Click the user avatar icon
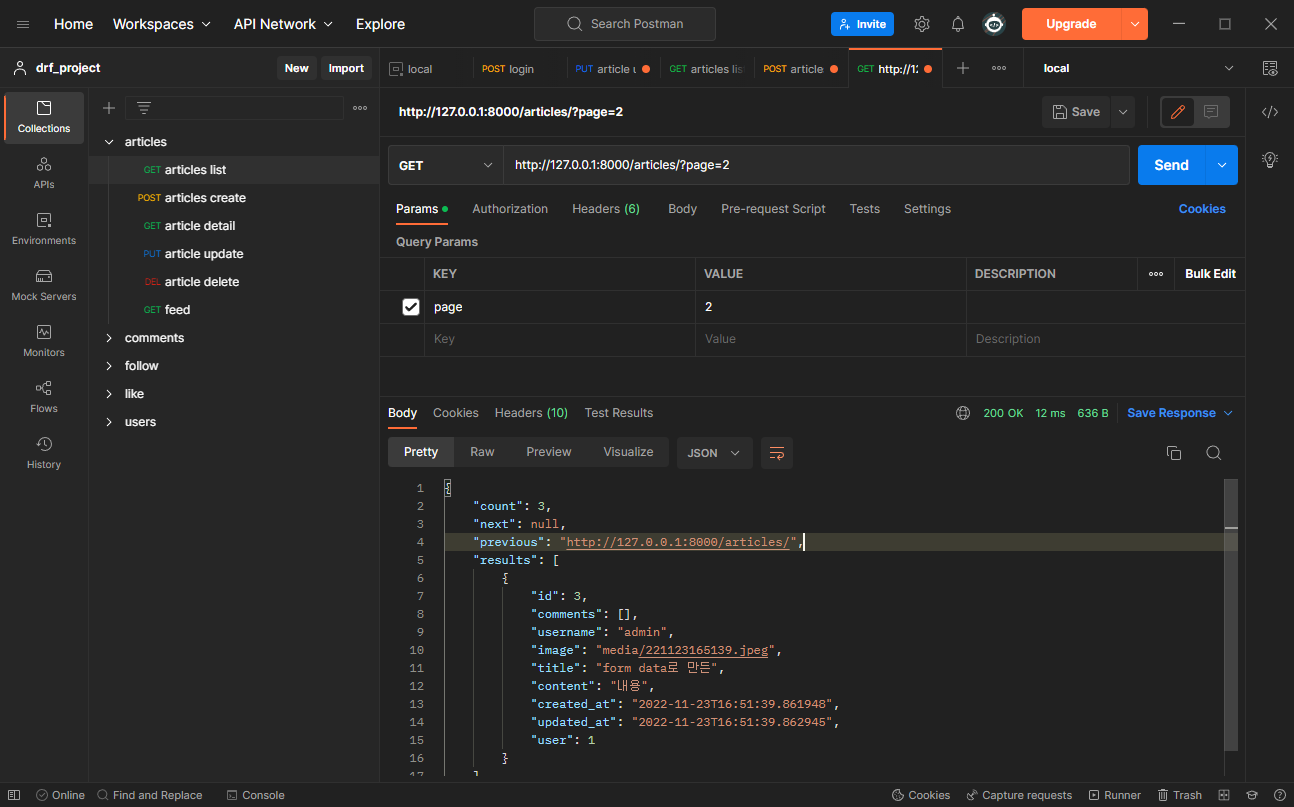The image size is (1294, 807). coord(994,24)
